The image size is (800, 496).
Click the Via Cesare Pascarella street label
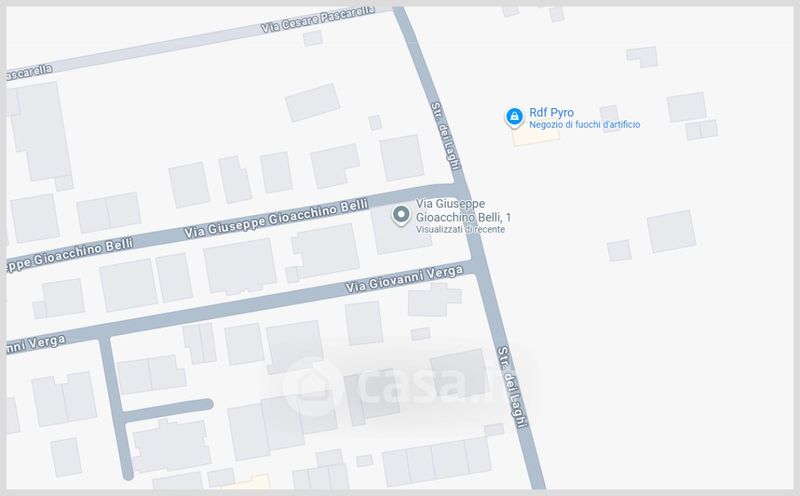click(x=318, y=19)
